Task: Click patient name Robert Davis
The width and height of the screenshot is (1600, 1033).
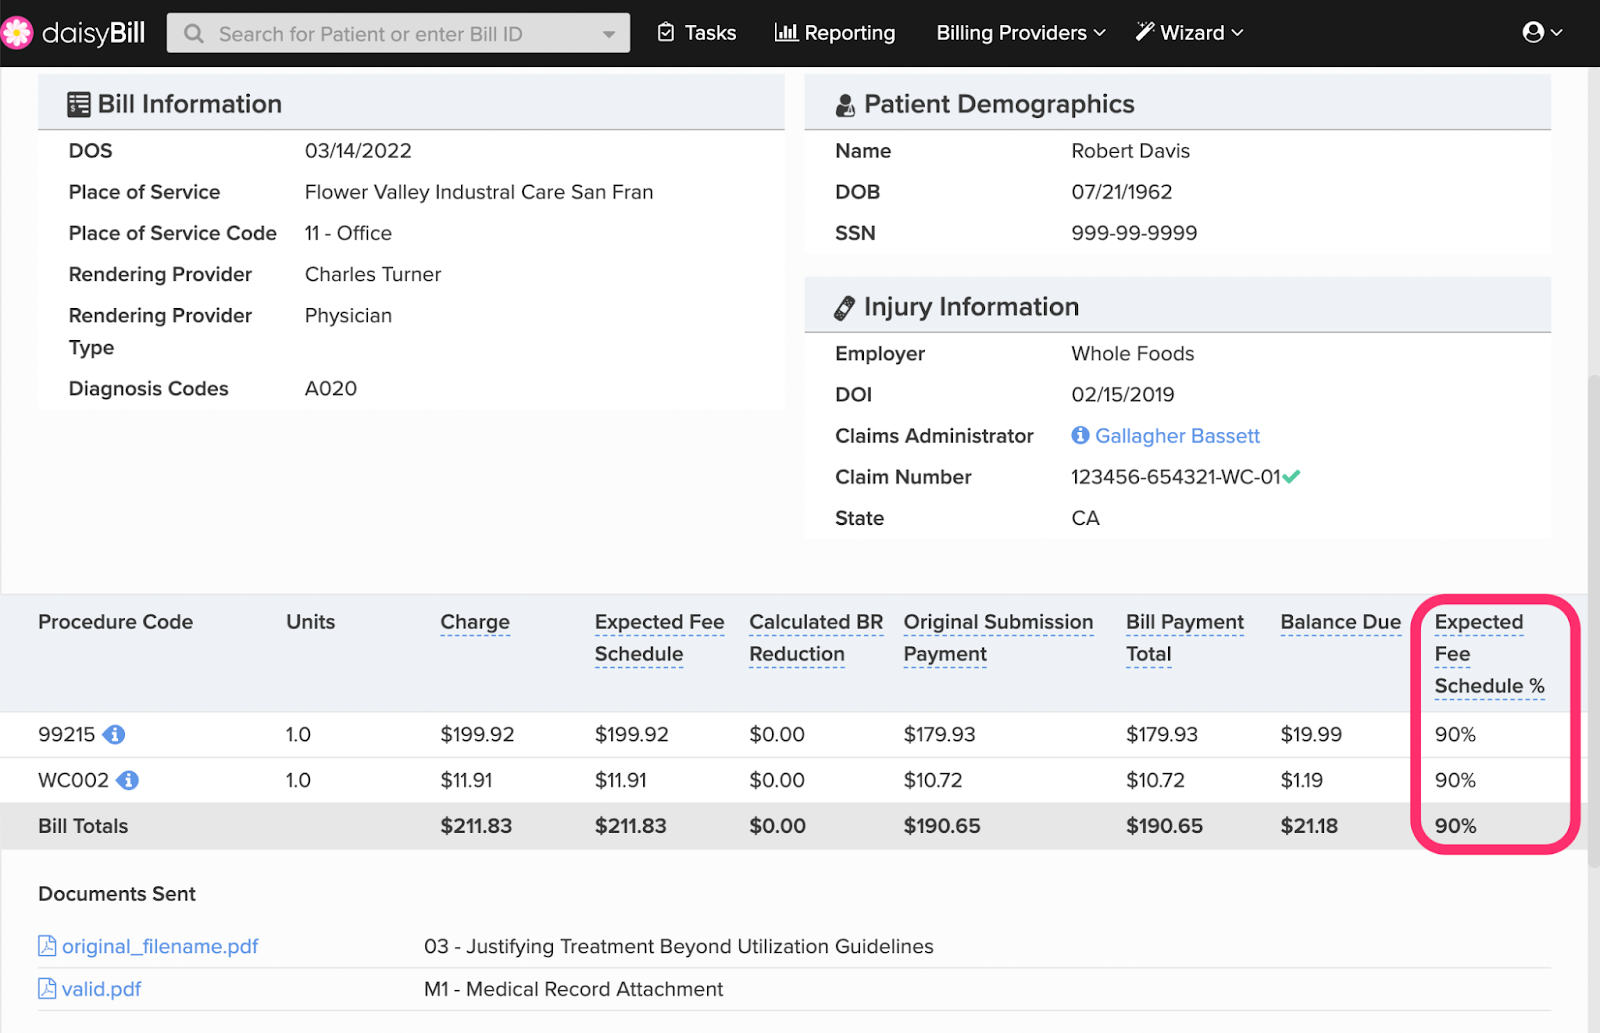Action: [1130, 151]
